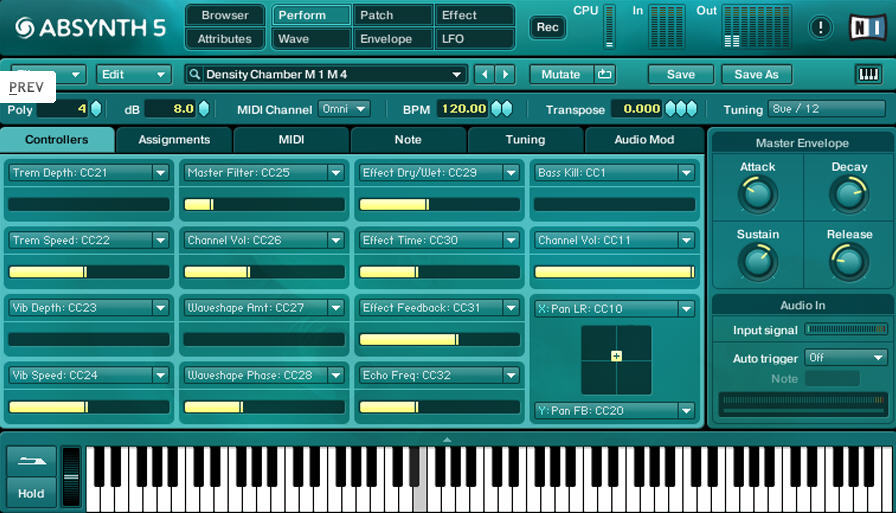Click the Poly value stepper
The width and height of the screenshot is (896, 513).
(96, 109)
